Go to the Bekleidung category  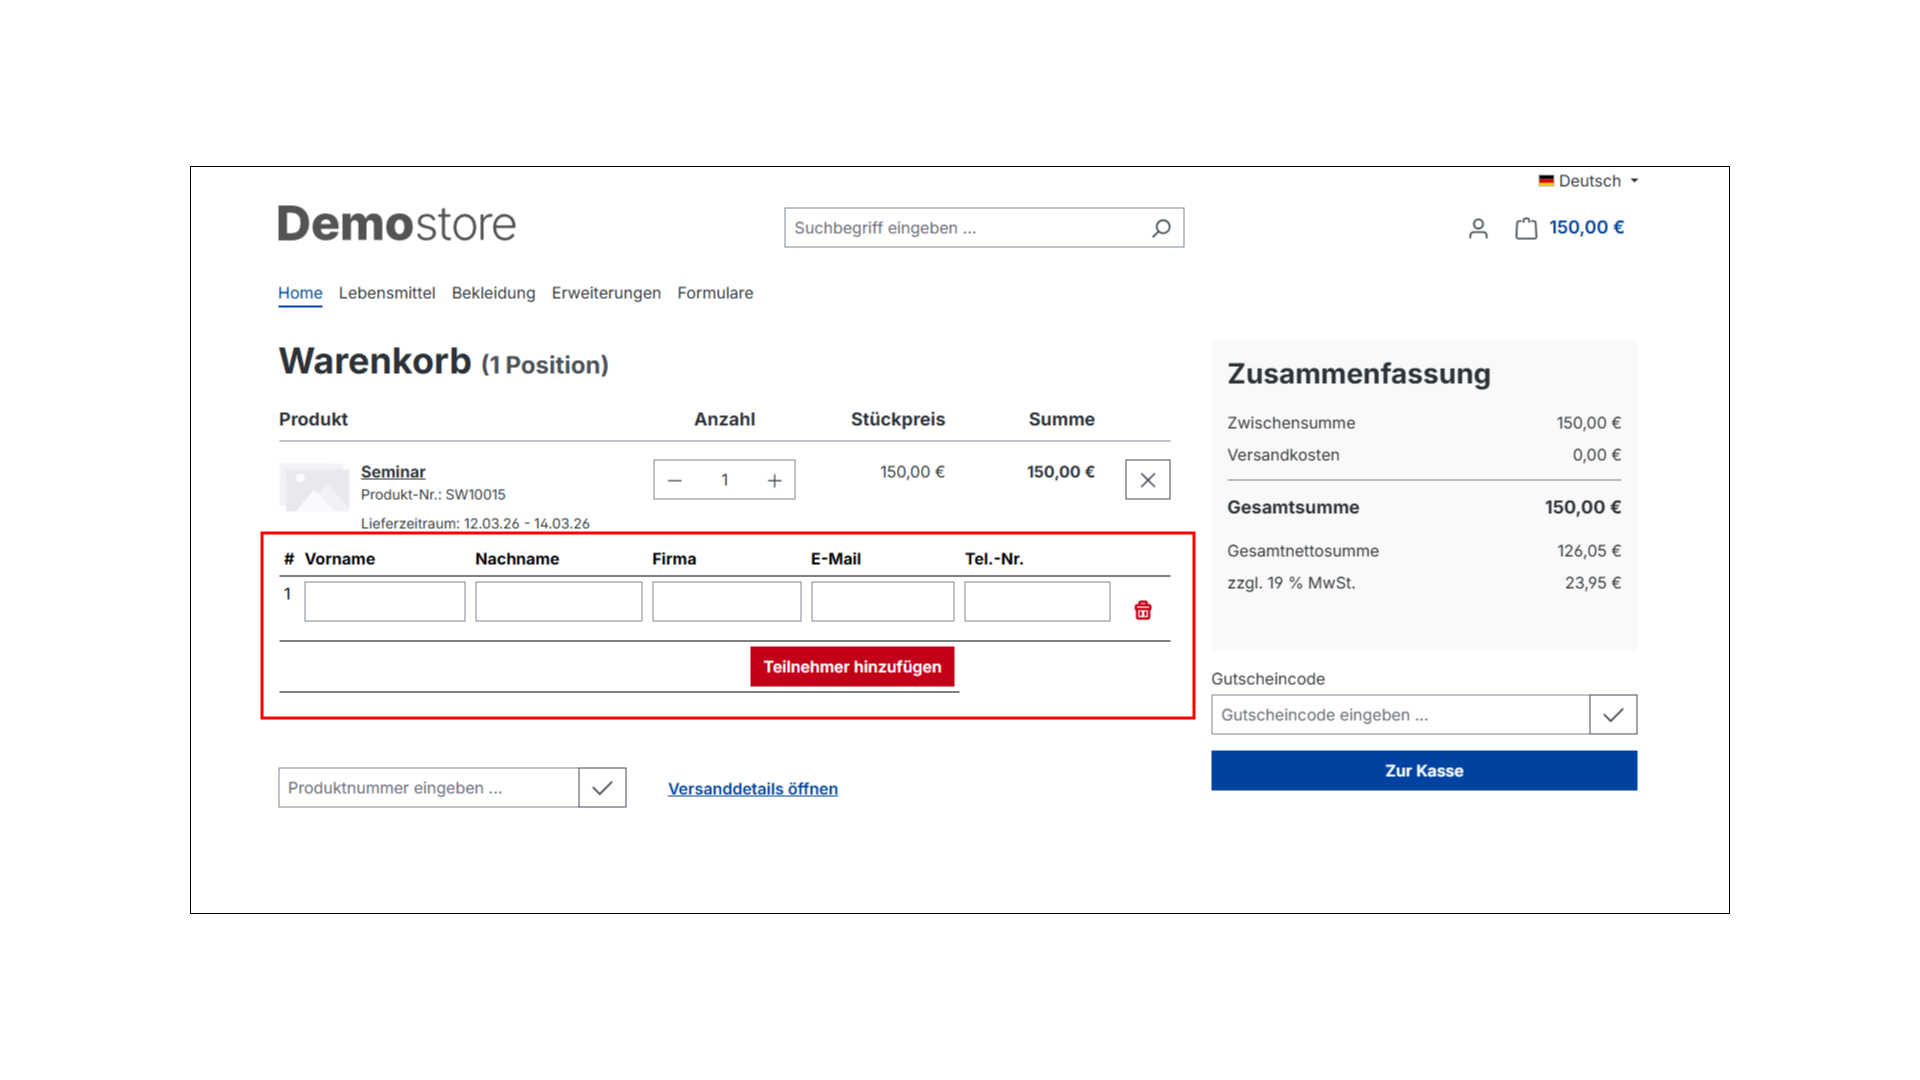(x=493, y=293)
